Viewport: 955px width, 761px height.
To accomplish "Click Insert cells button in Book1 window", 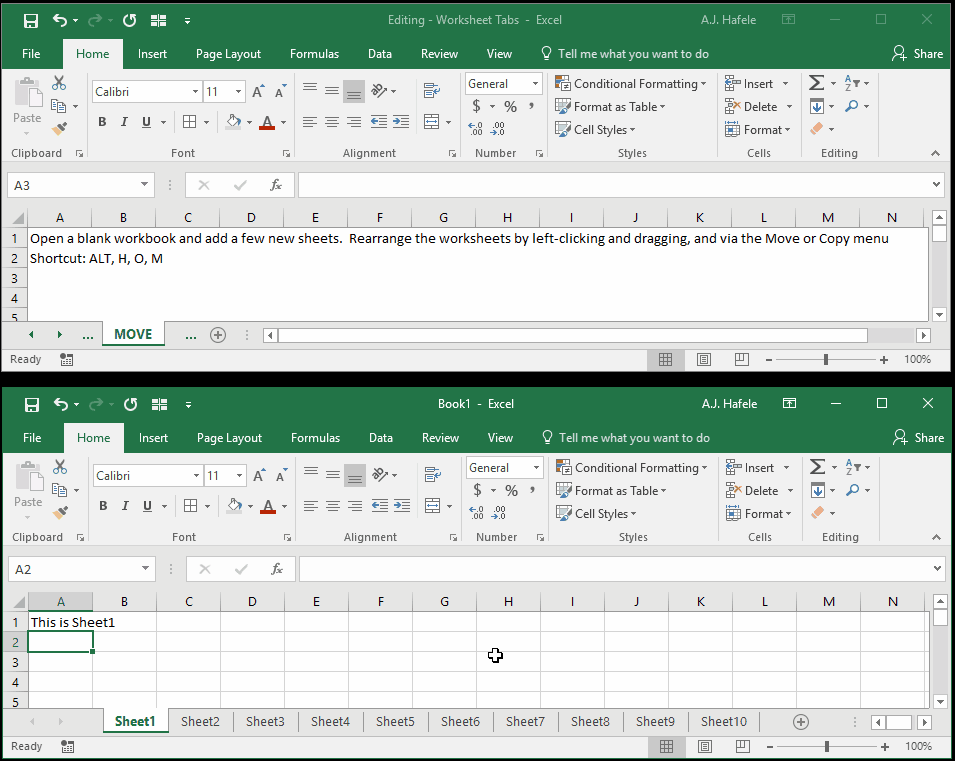I will point(750,468).
